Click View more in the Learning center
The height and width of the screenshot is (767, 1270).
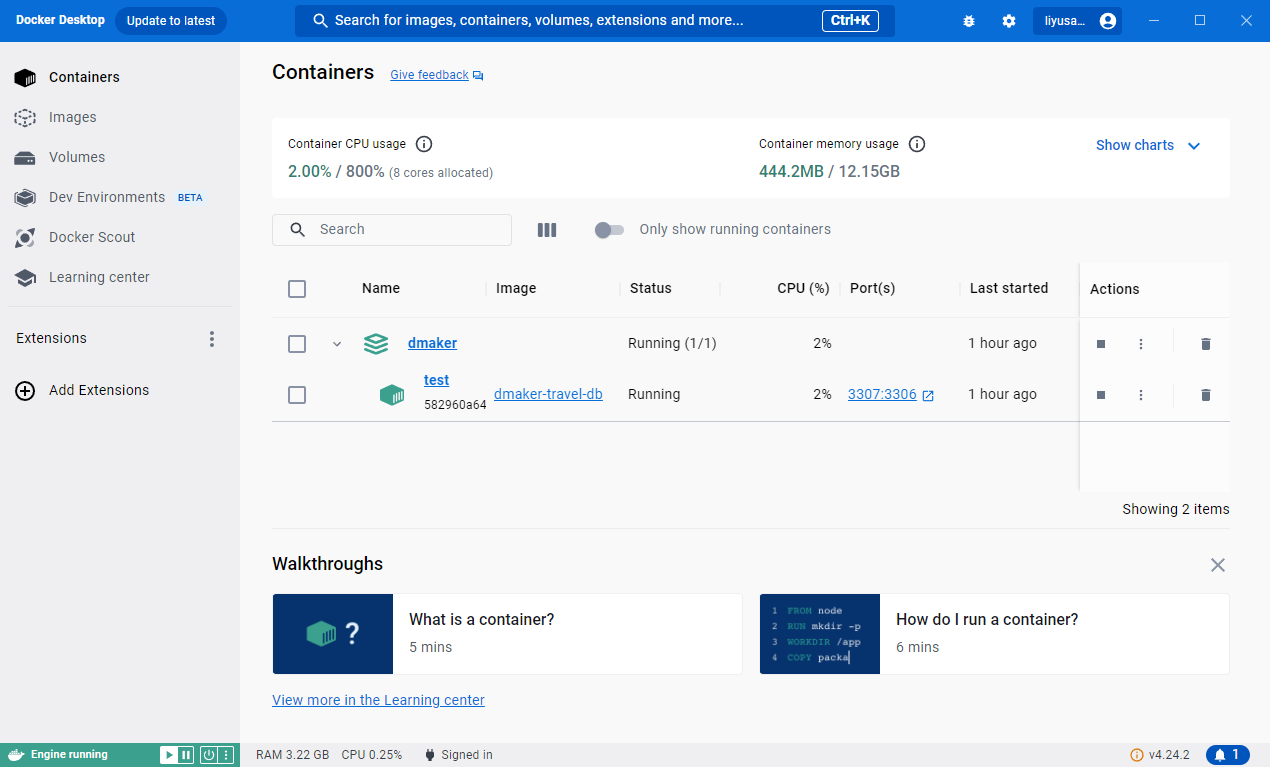378,700
